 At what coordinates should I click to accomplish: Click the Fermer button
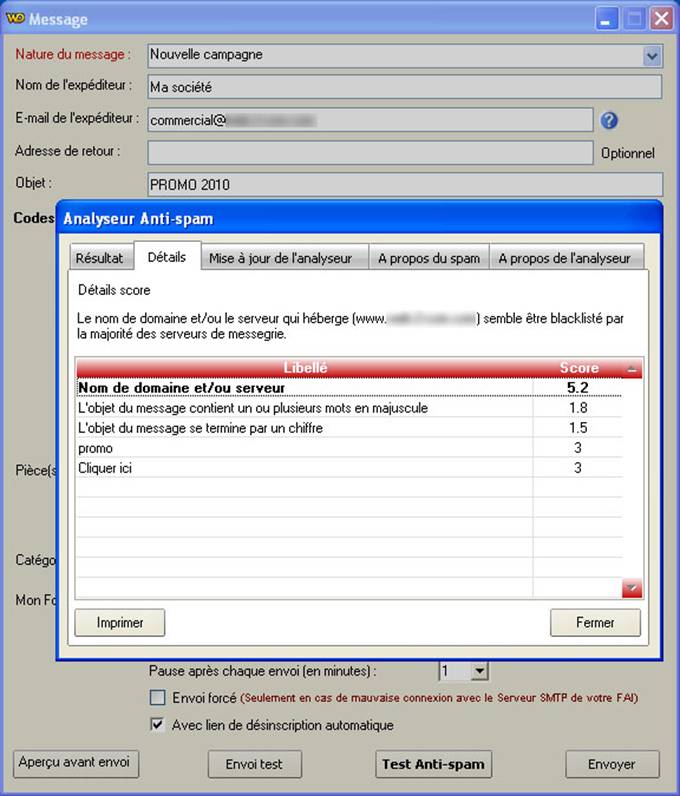[x=595, y=622]
